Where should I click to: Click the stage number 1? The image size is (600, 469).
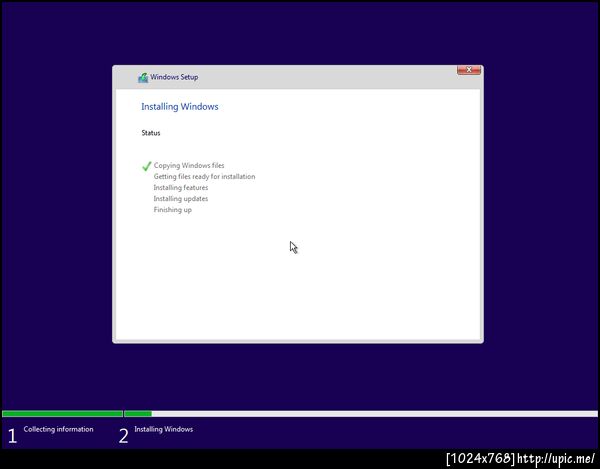coord(12,436)
